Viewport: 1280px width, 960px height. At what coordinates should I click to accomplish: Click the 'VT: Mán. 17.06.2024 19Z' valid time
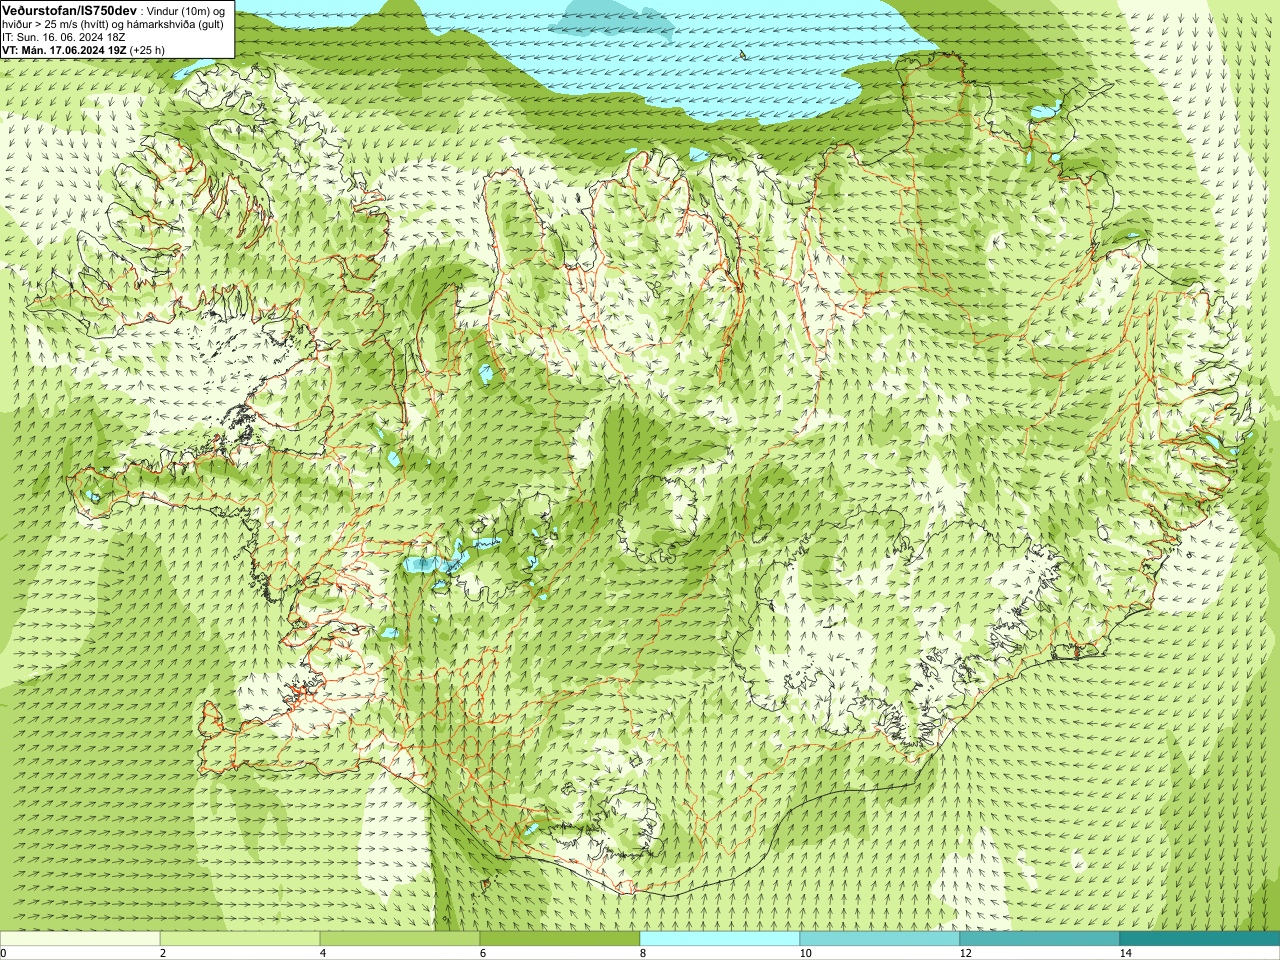[x=64, y=49]
